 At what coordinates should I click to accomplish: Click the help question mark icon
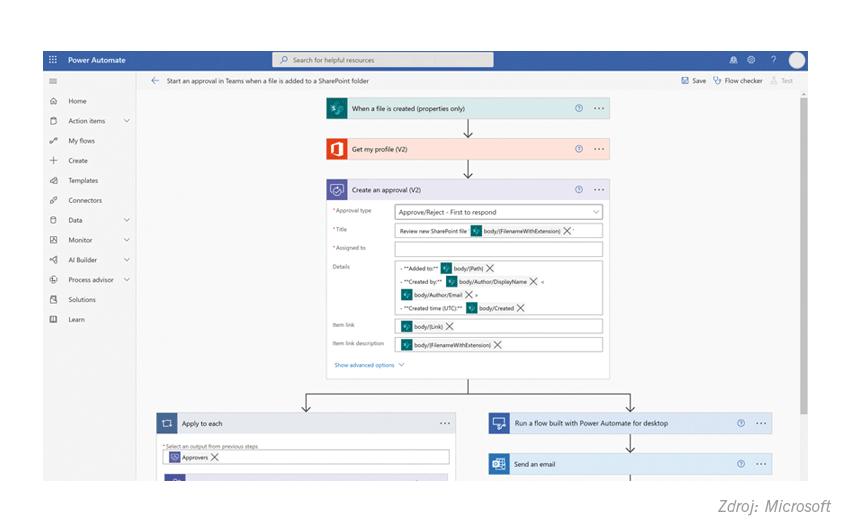point(774,60)
